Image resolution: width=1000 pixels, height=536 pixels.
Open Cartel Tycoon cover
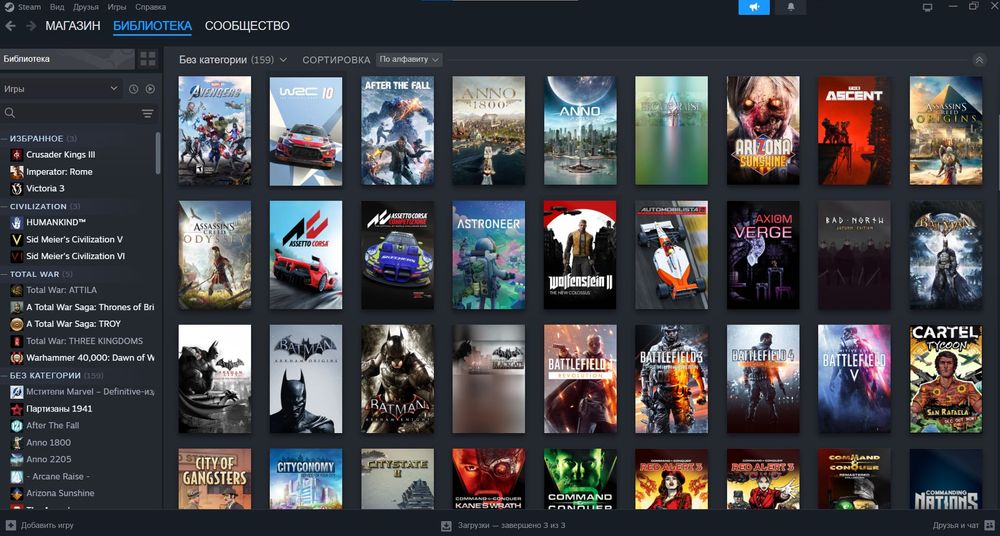point(946,379)
